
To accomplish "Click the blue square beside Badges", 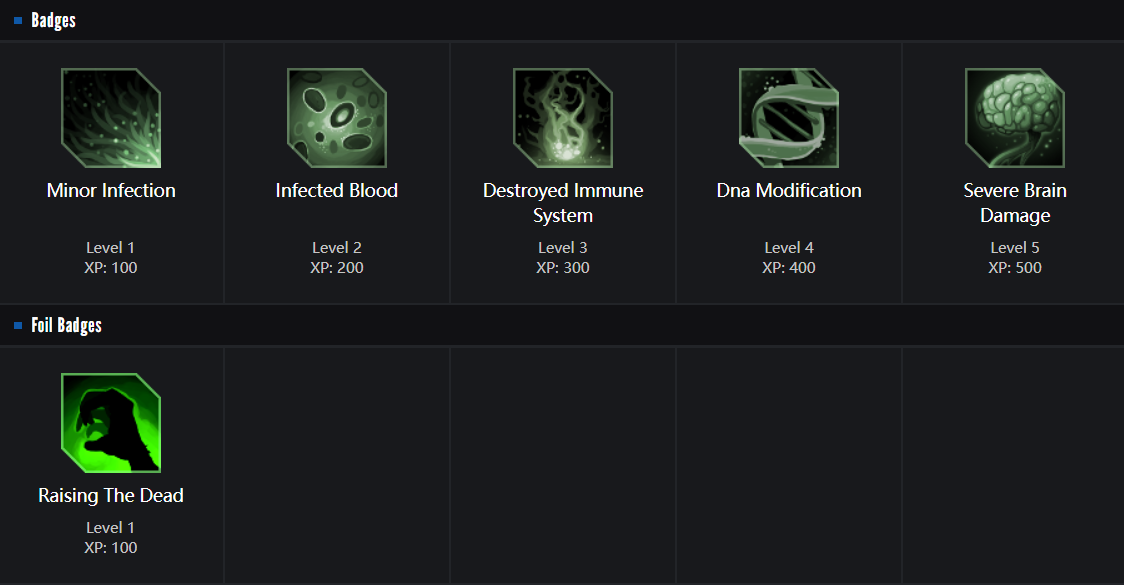I will point(18,20).
